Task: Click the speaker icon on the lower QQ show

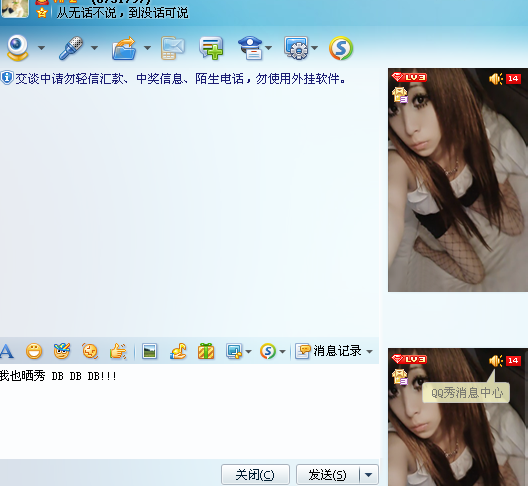Action: point(496,361)
